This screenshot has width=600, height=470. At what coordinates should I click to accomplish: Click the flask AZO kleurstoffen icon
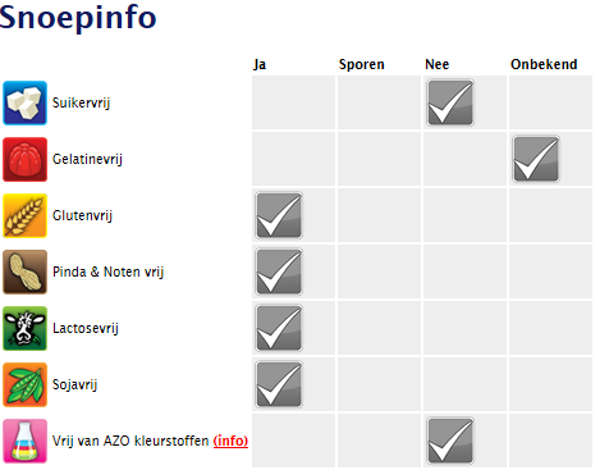pyautogui.click(x=25, y=441)
